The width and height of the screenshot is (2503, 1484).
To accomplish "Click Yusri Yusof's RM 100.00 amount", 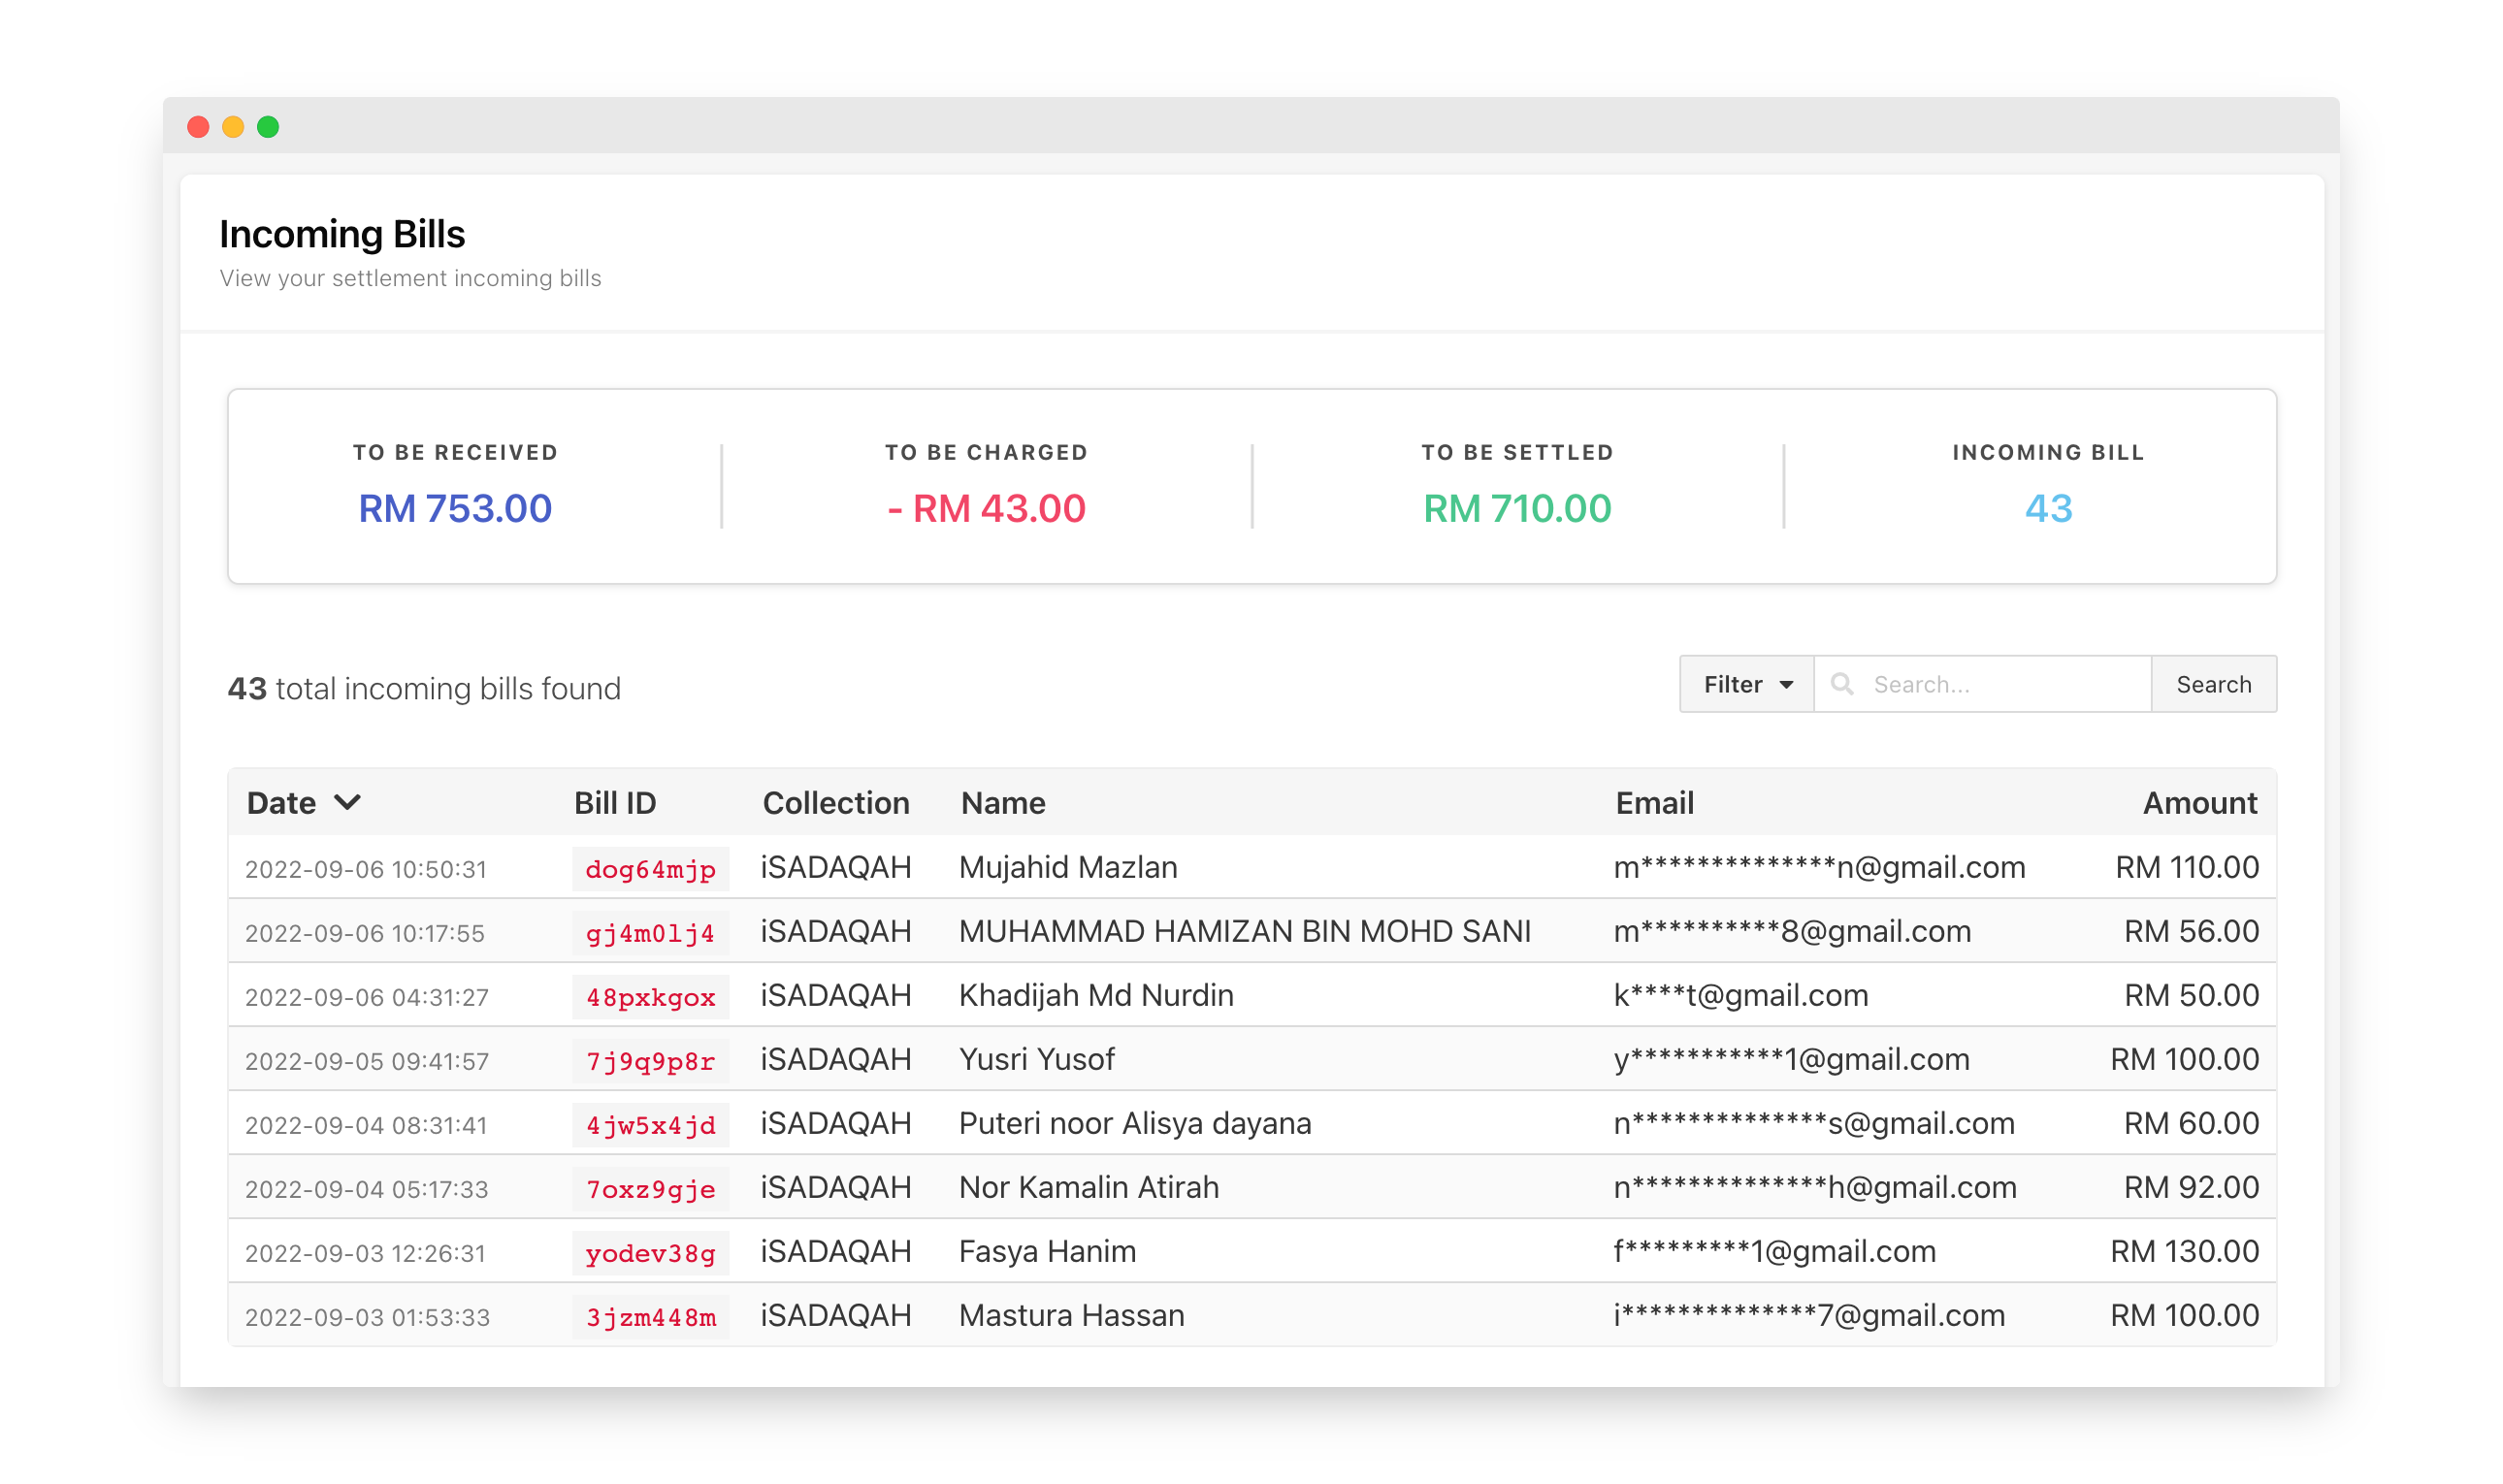I will (2184, 1059).
